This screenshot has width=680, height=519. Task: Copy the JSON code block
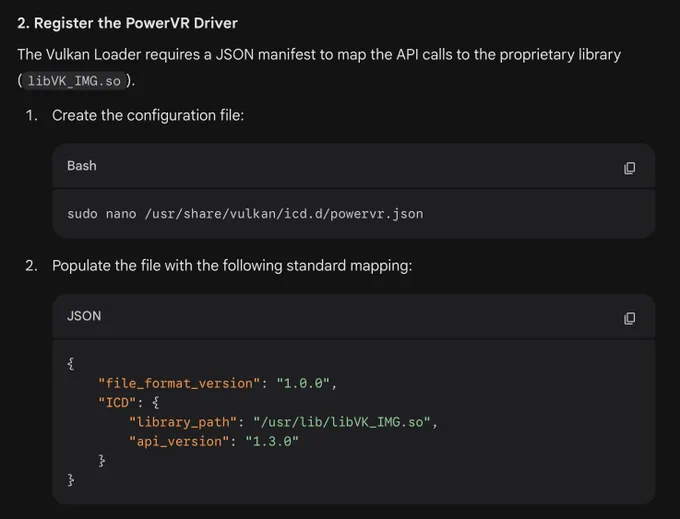click(x=629, y=318)
